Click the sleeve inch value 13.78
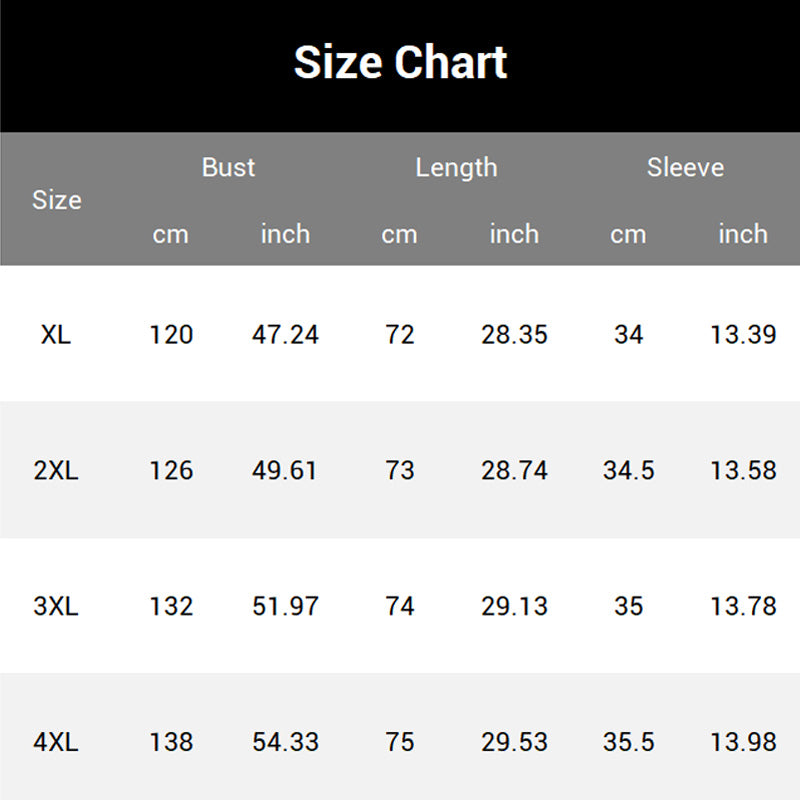The image size is (800, 800). point(743,606)
